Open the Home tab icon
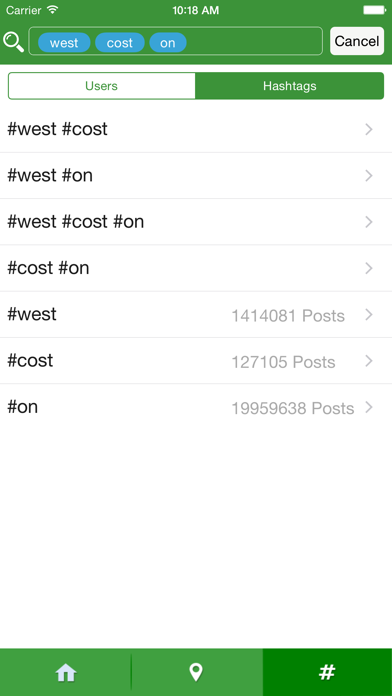Image resolution: width=392 pixels, height=696 pixels. point(66,672)
